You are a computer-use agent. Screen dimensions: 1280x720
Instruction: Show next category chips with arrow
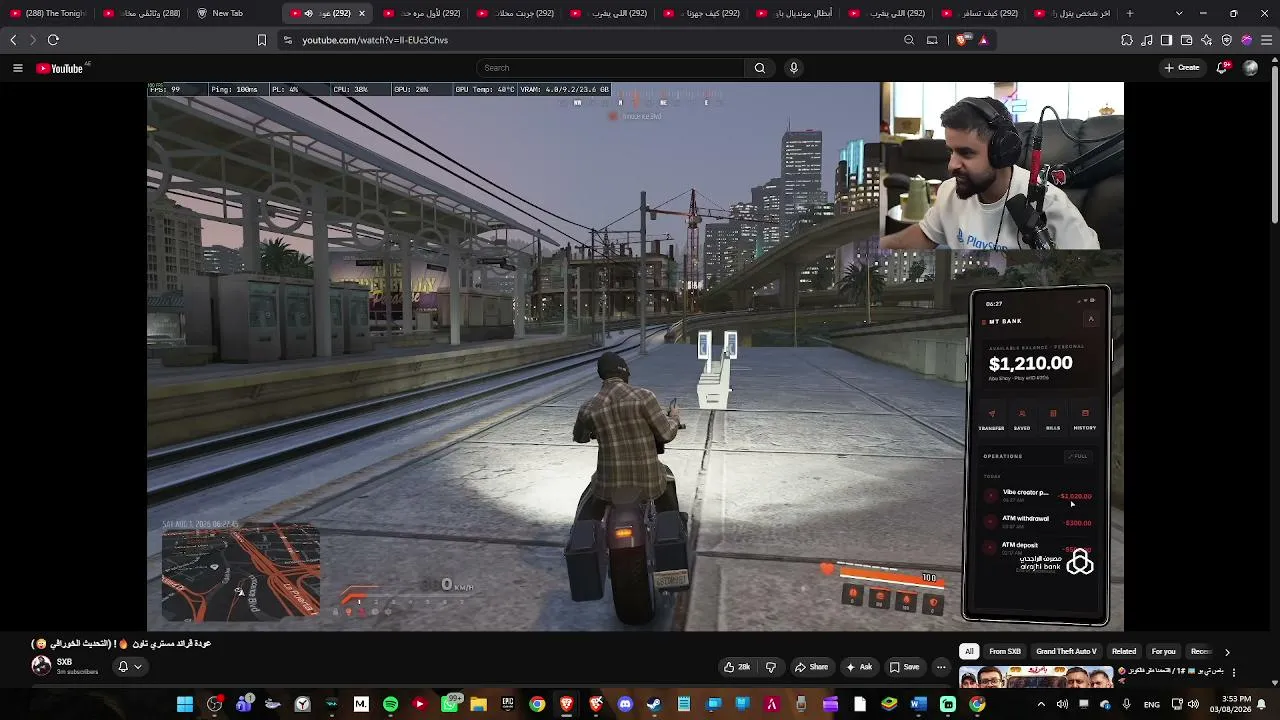coord(1227,652)
